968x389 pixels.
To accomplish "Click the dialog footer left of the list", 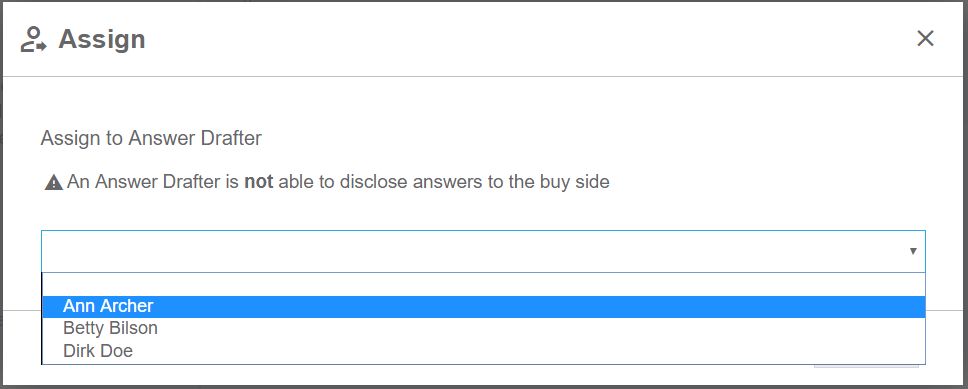I will tap(22, 347).
